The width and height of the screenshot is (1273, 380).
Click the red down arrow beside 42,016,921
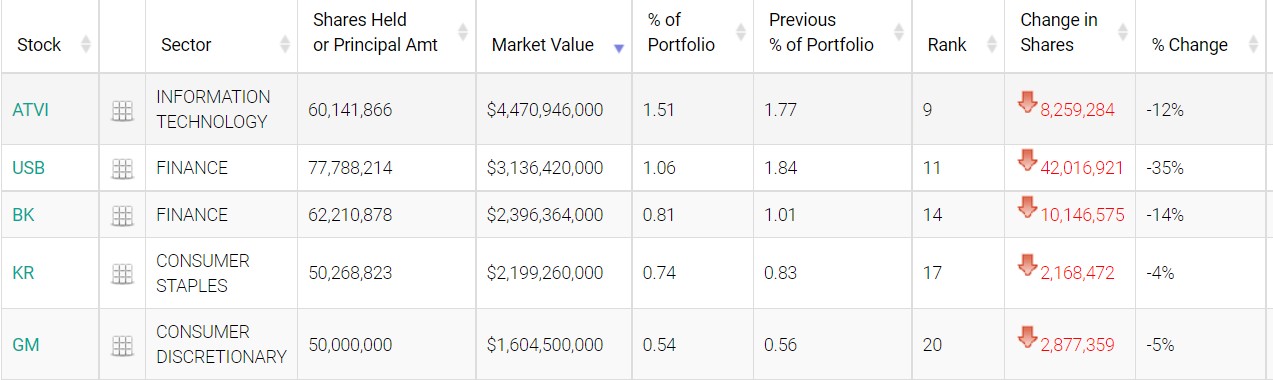point(1028,160)
